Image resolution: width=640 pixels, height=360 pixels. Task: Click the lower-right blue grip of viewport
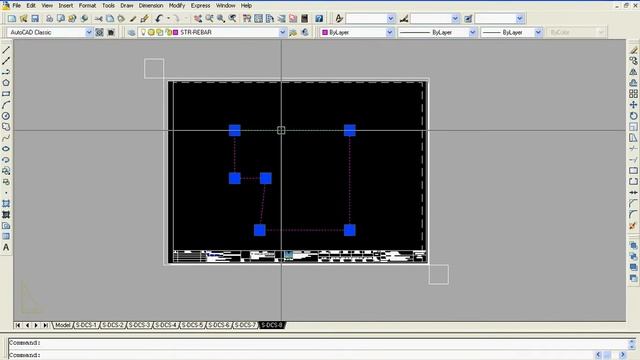350,230
